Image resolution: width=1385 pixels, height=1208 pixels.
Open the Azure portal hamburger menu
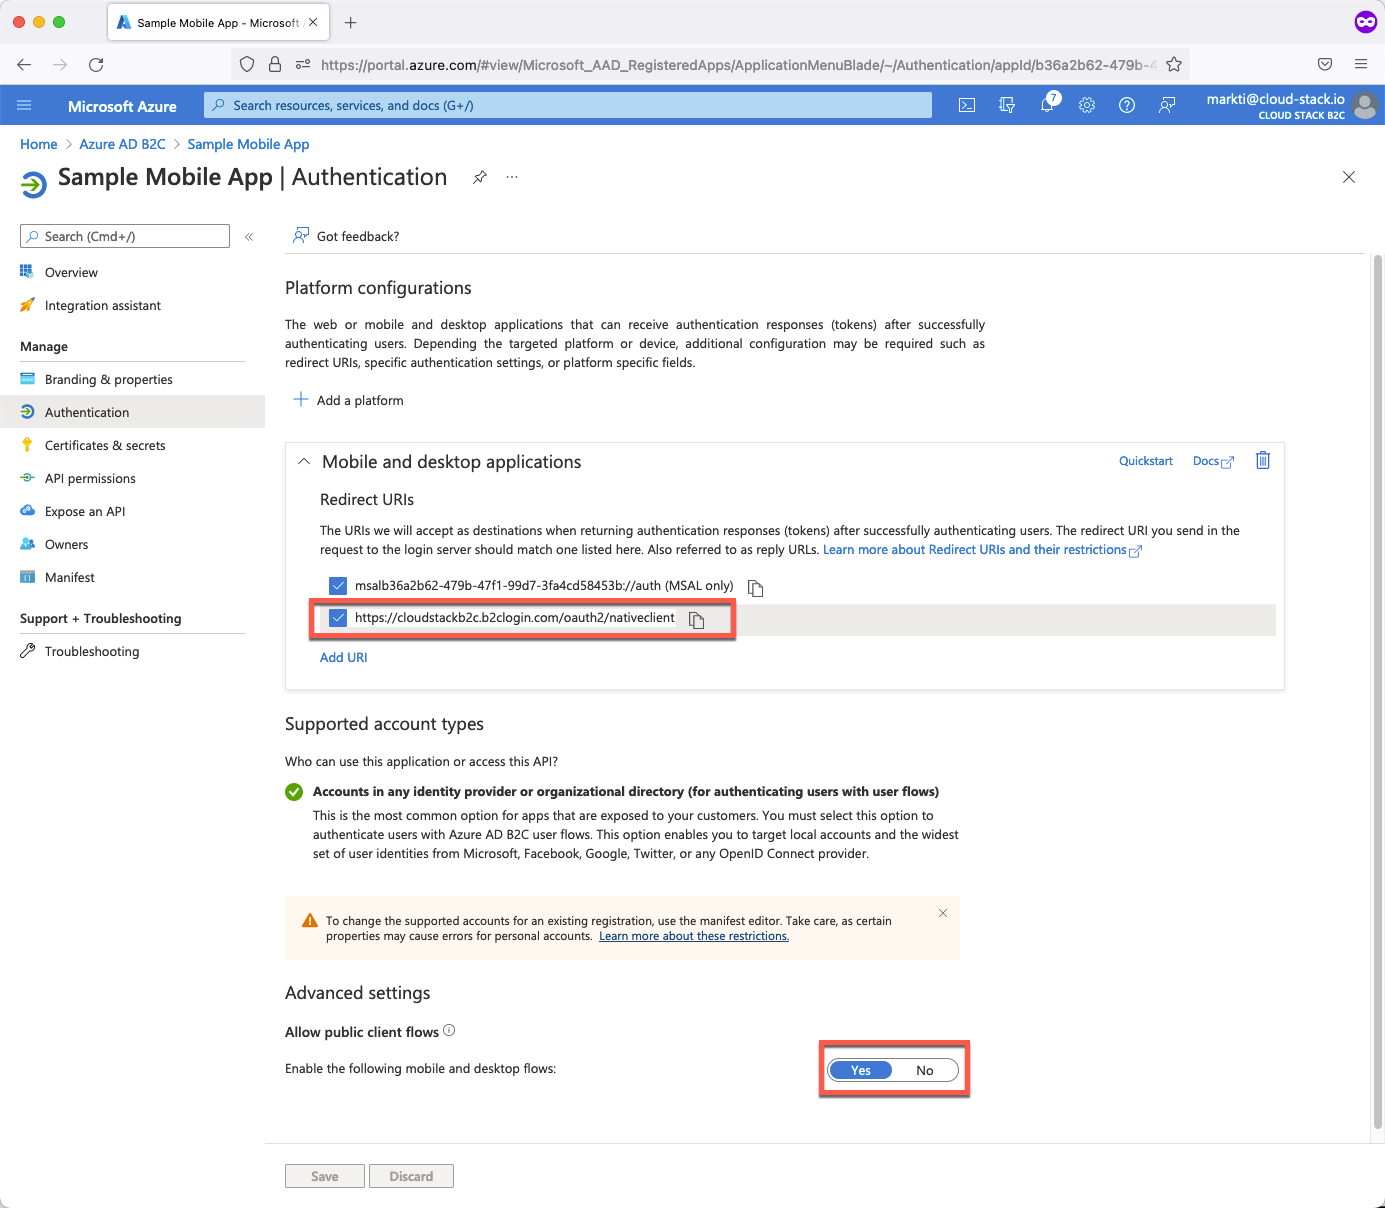coord(24,105)
